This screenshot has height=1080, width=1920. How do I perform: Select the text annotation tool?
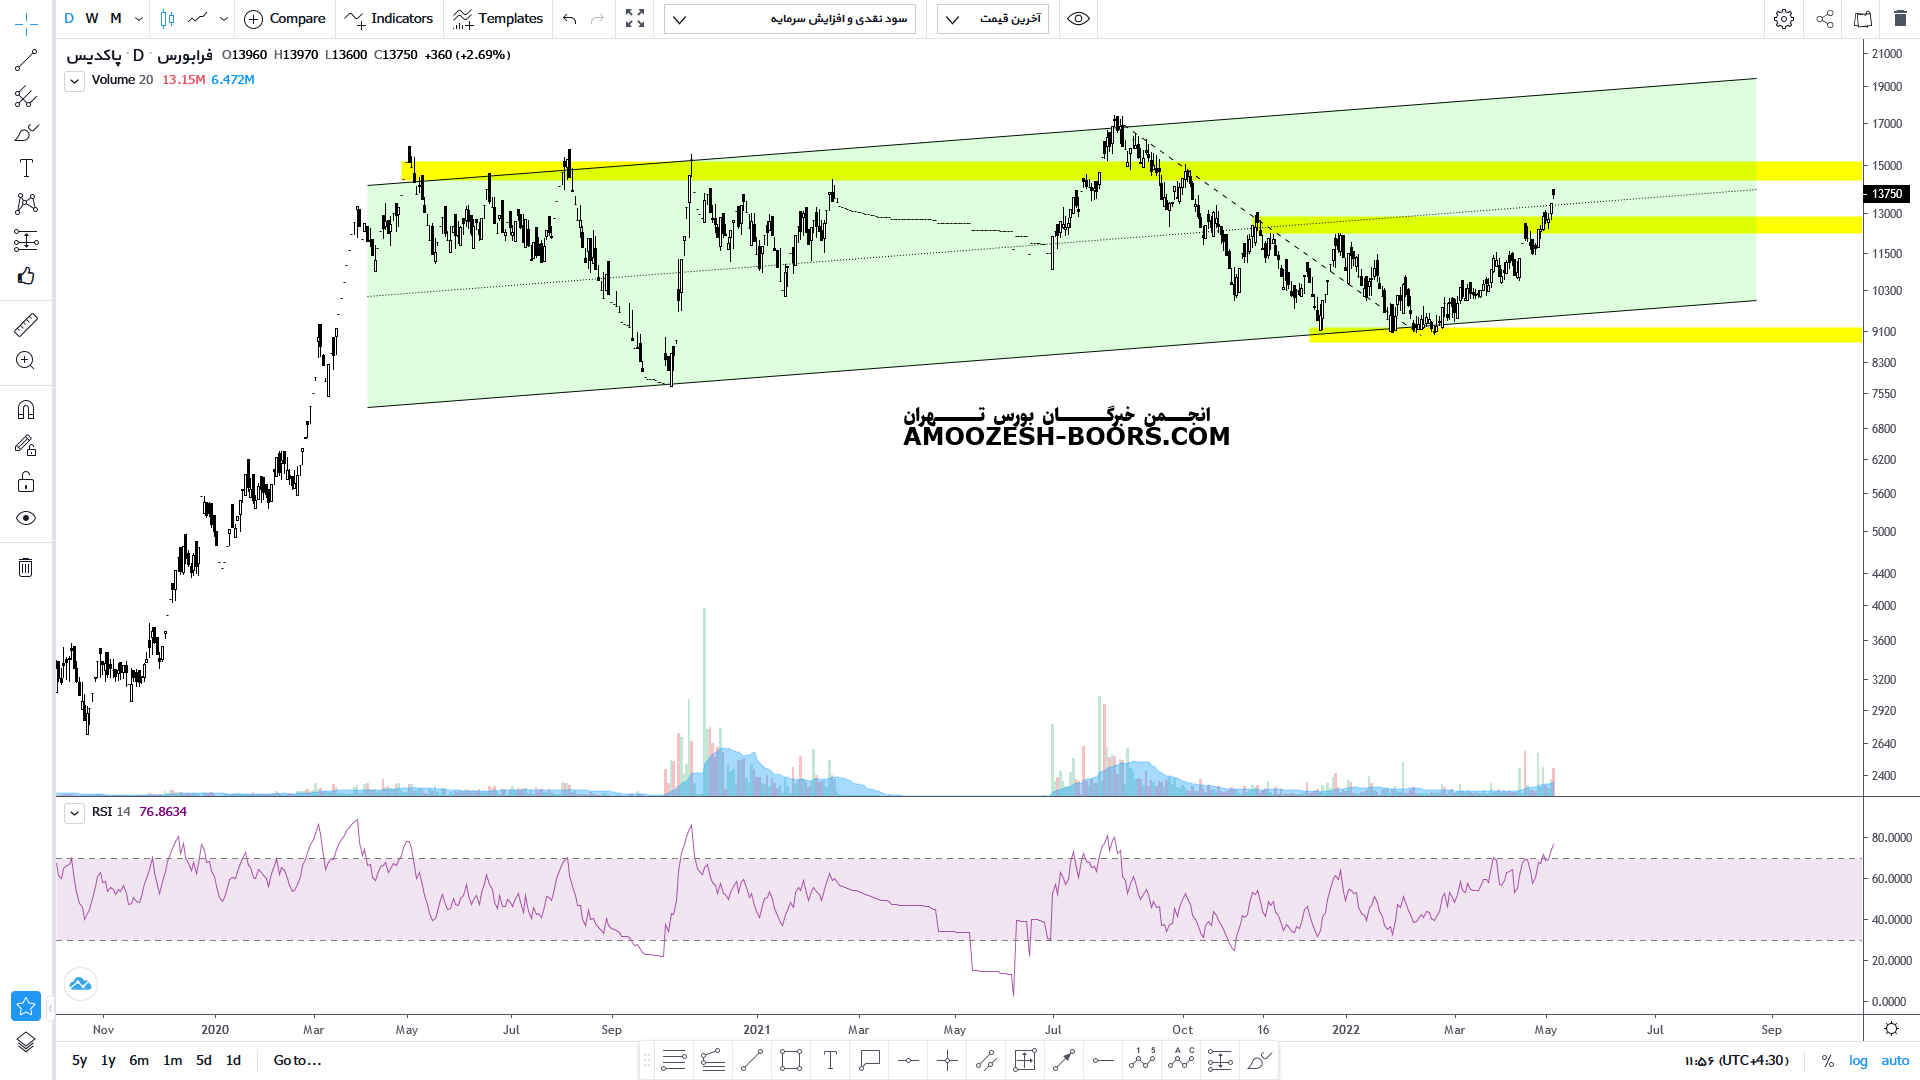pos(26,168)
